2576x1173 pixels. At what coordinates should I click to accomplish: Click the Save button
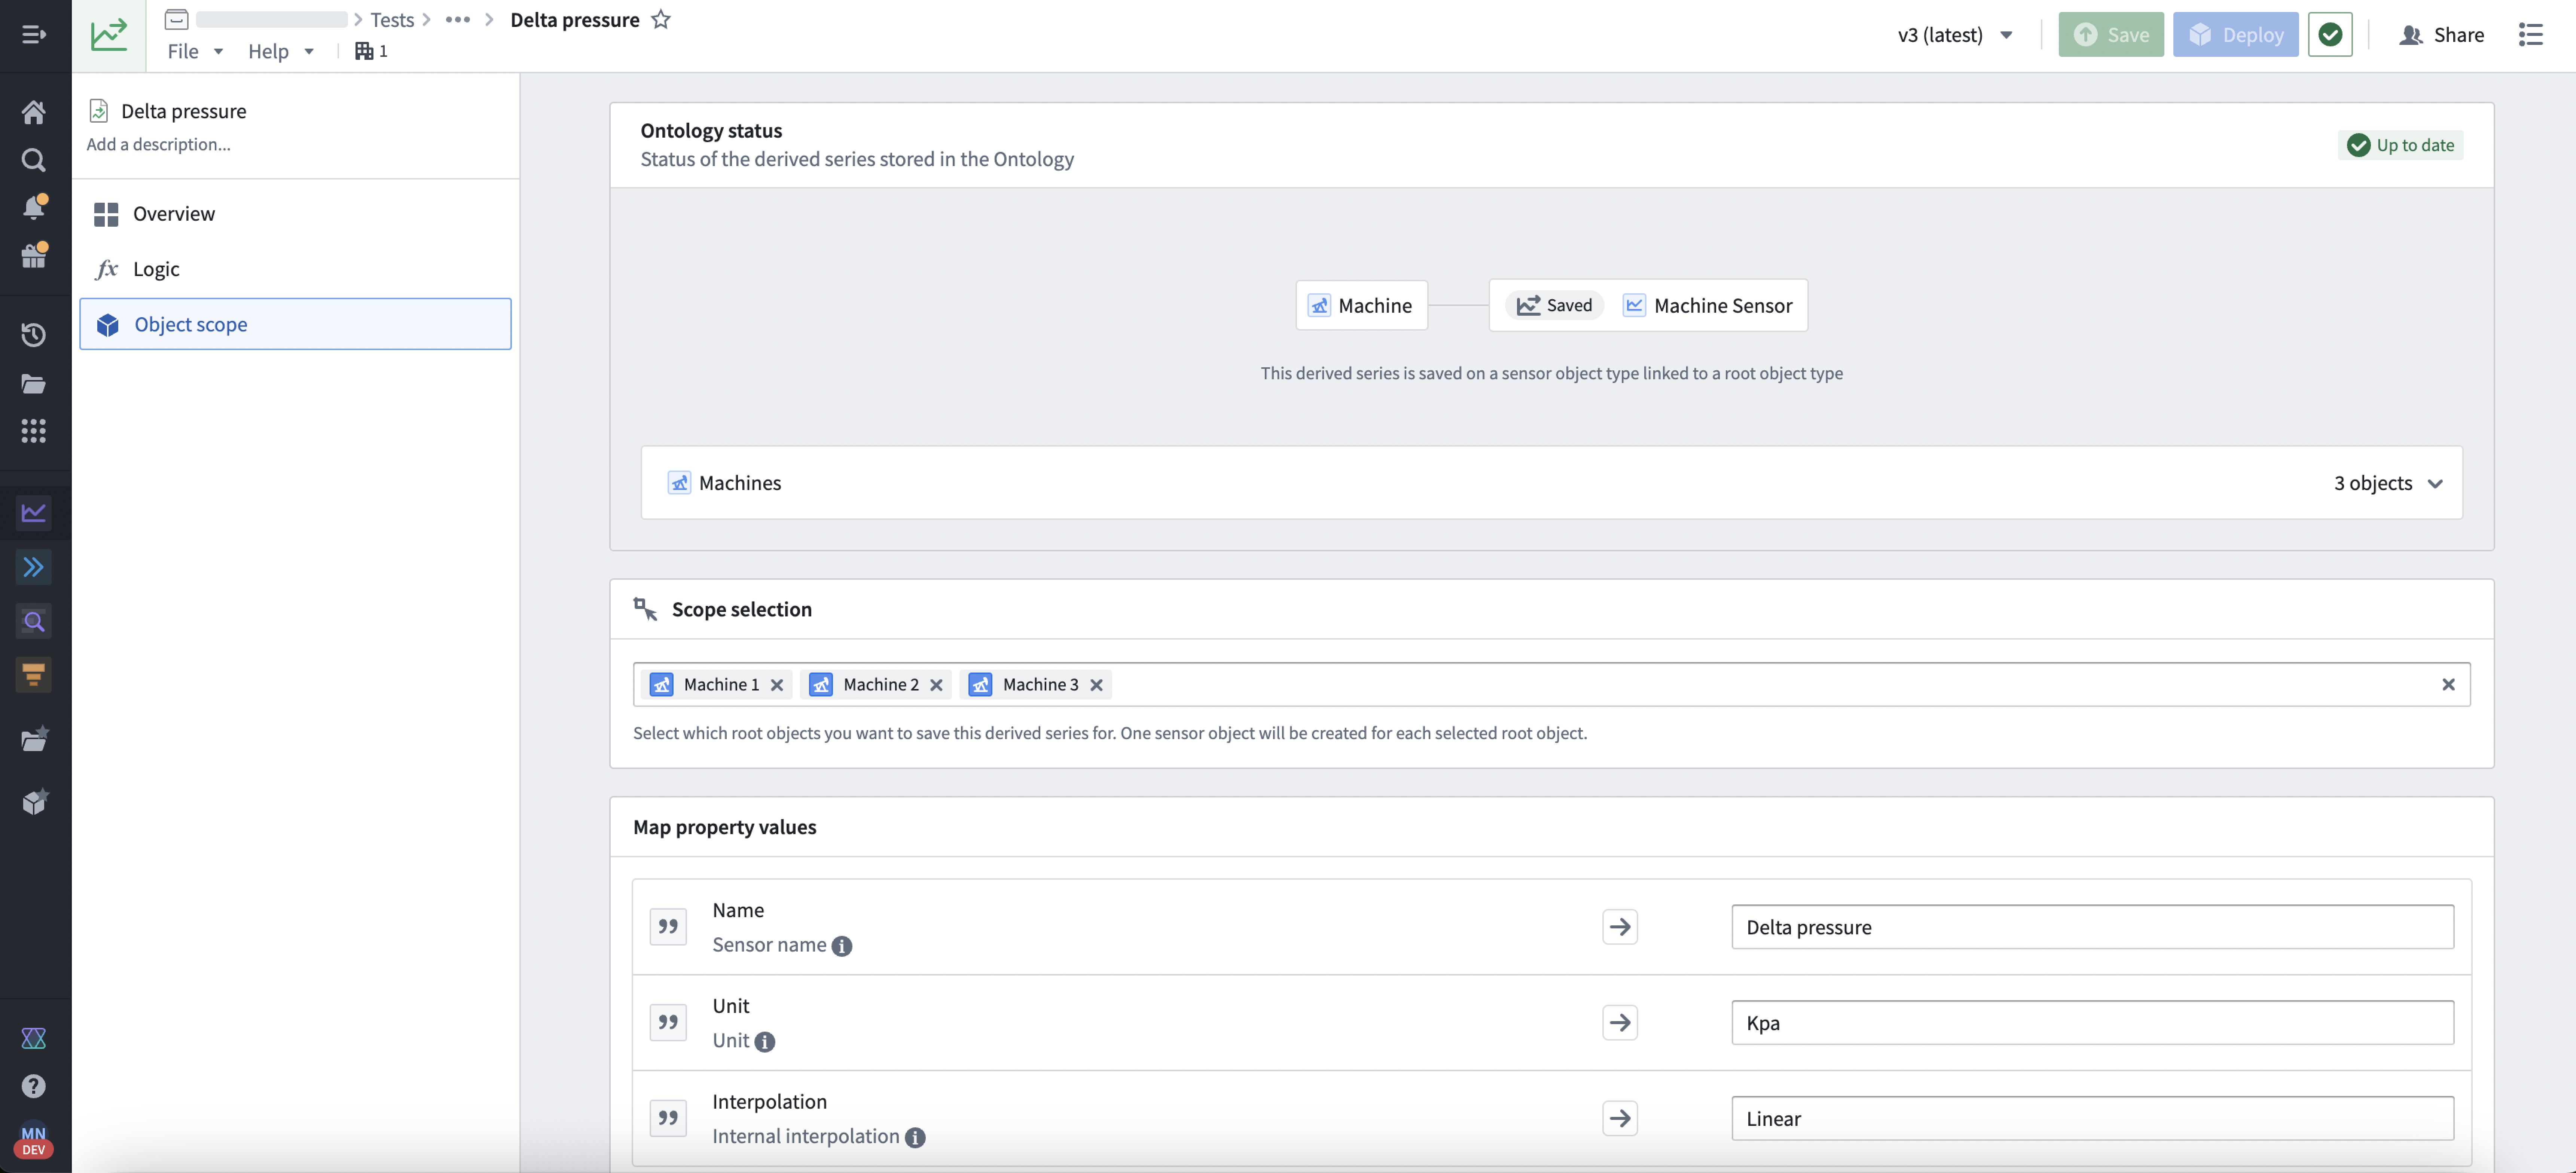tap(2111, 33)
